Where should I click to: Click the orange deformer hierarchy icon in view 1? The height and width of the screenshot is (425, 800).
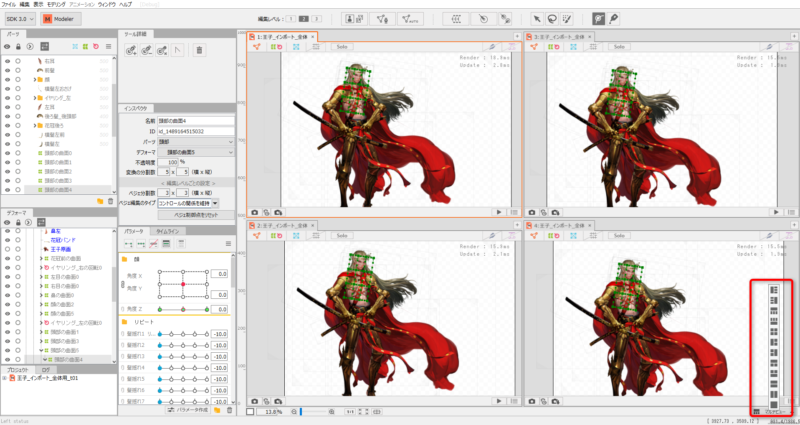(x=257, y=46)
